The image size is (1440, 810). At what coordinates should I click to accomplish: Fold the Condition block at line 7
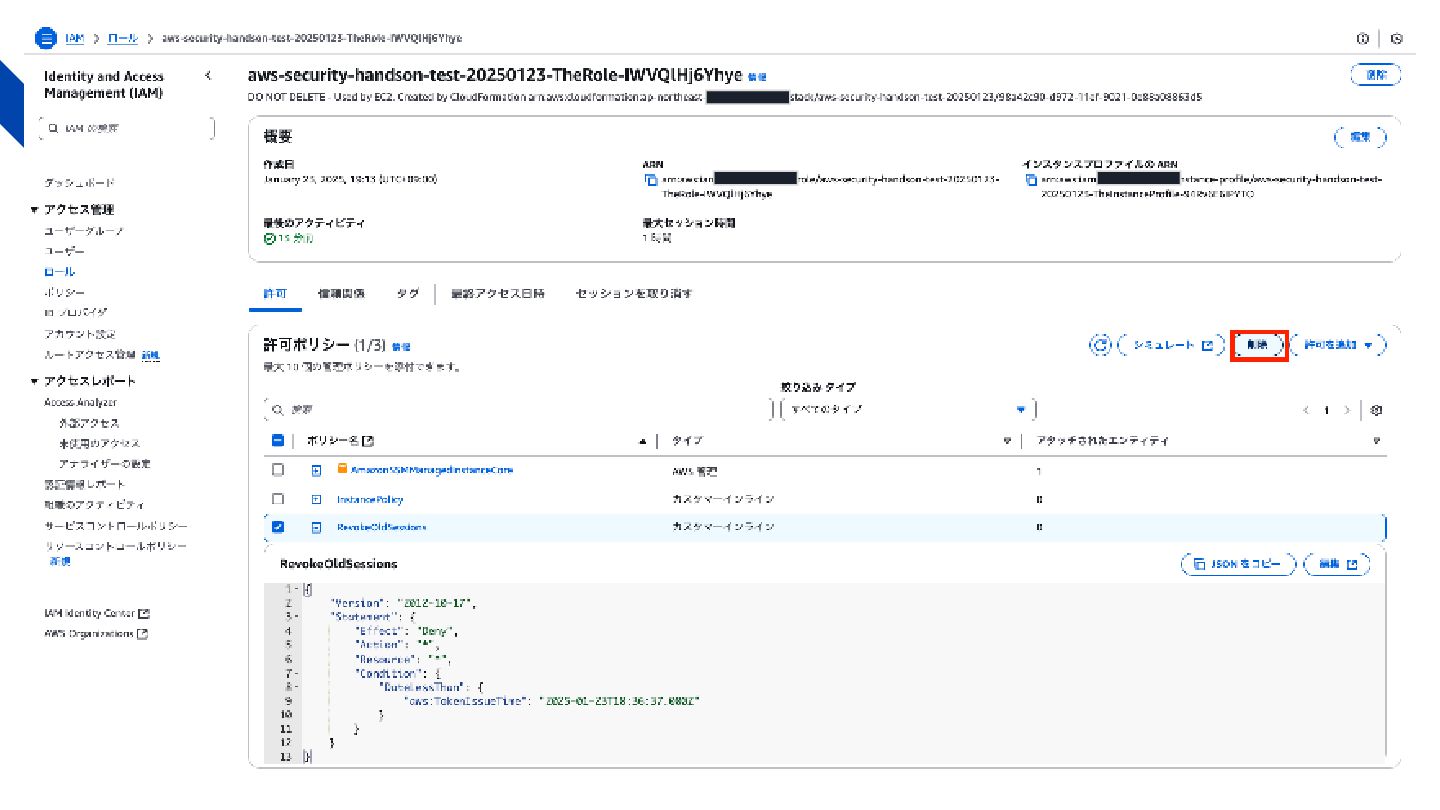tap(297, 674)
